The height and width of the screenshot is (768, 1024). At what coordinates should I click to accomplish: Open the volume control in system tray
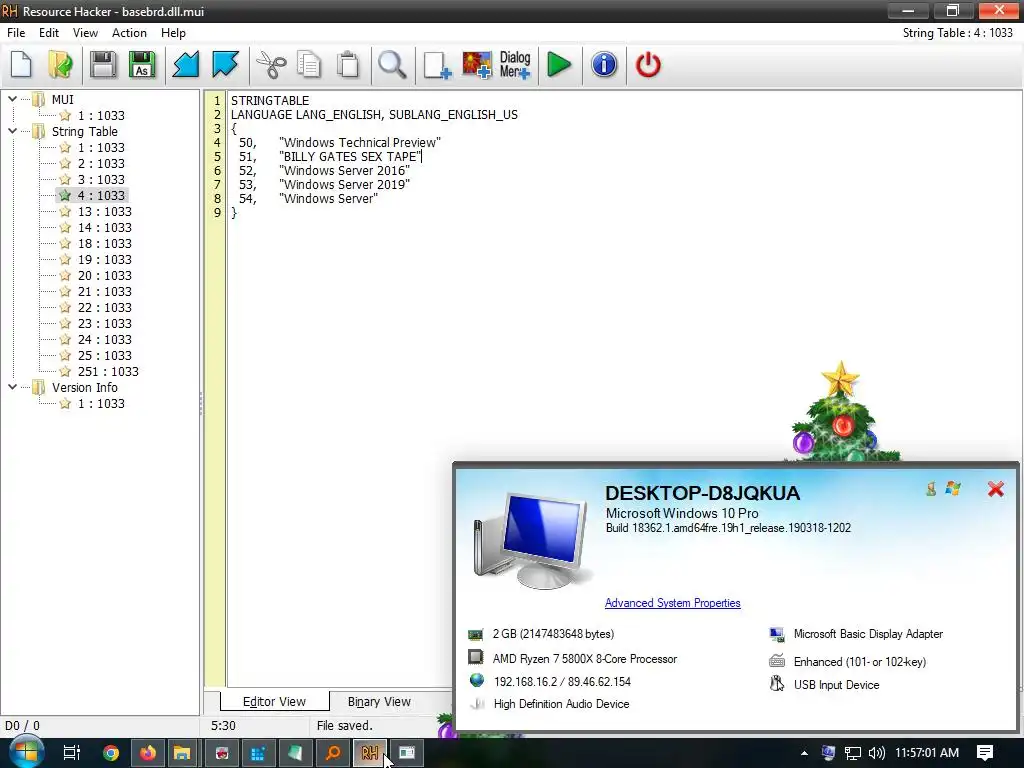876,753
